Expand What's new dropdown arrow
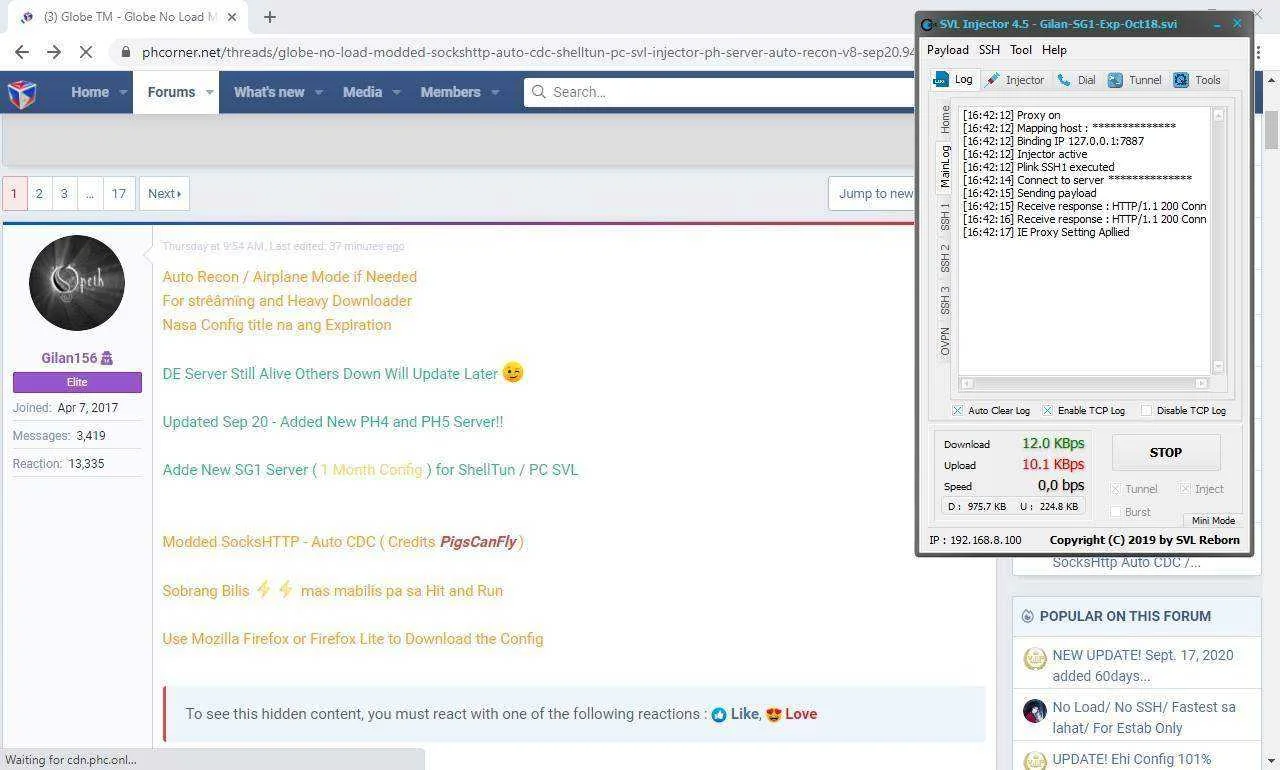This screenshot has height=770, width=1280. coord(319,92)
